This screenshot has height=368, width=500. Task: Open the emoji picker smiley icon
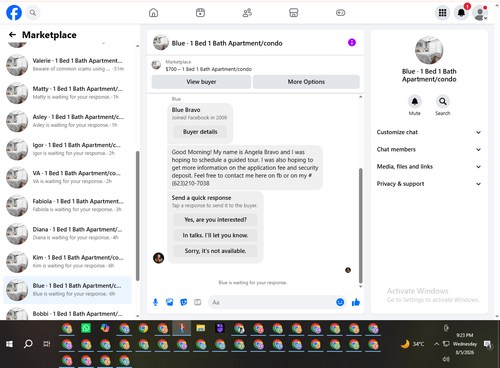click(x=340, y=302)
